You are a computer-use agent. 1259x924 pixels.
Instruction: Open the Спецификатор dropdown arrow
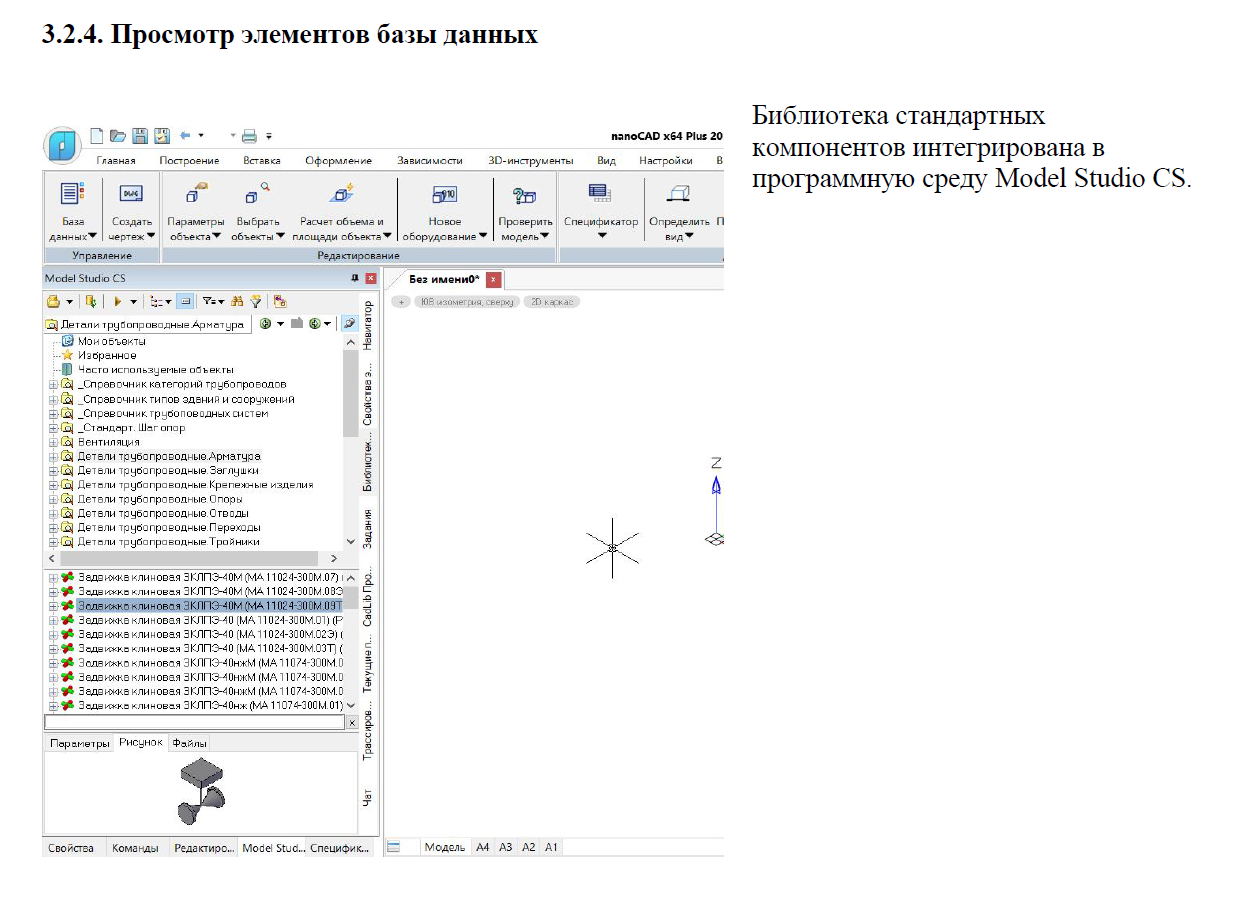(602, 236)
